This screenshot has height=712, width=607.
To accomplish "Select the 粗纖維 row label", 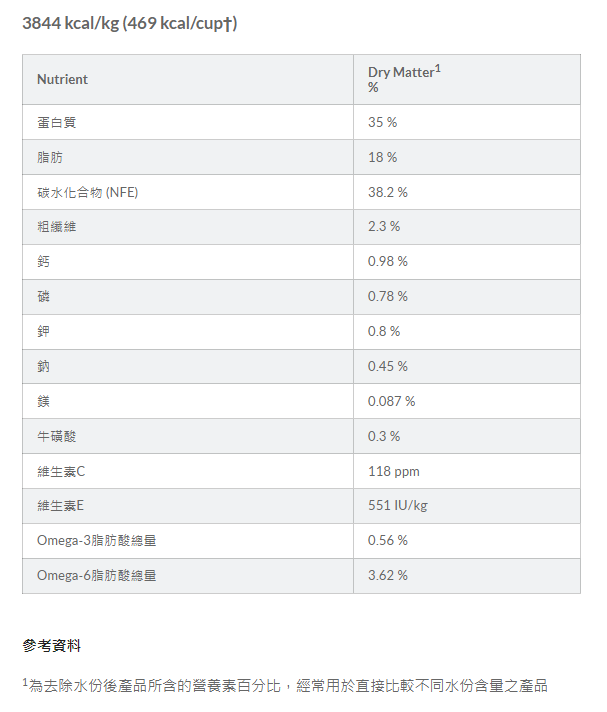I will click(57, 226).
